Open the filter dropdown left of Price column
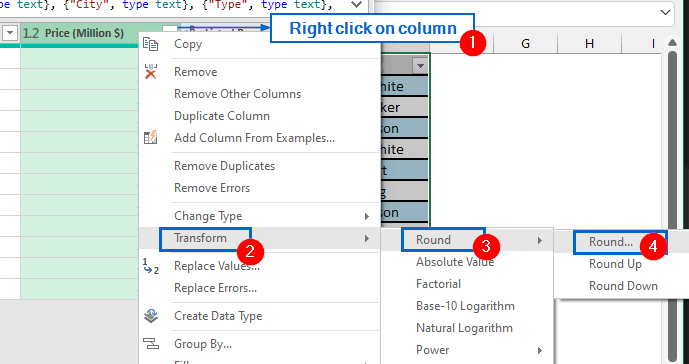689x364 pixels. tap(10, 33)
